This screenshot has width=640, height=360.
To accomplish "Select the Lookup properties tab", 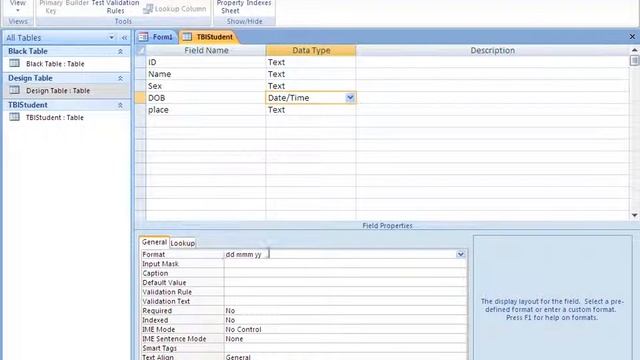I will (x=182, y=243).
